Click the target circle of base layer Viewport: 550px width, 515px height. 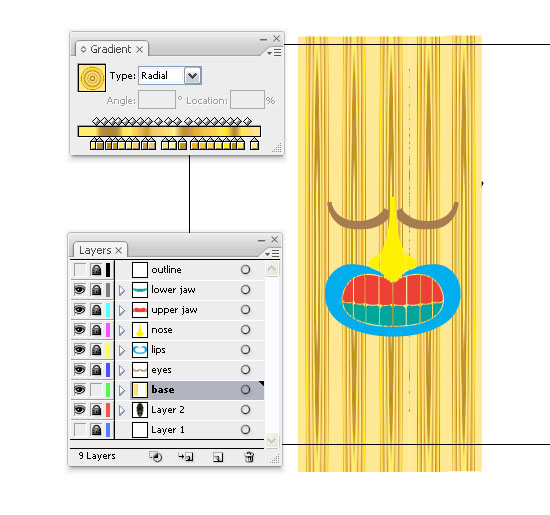pyautogui.click(x=246, y=389)
